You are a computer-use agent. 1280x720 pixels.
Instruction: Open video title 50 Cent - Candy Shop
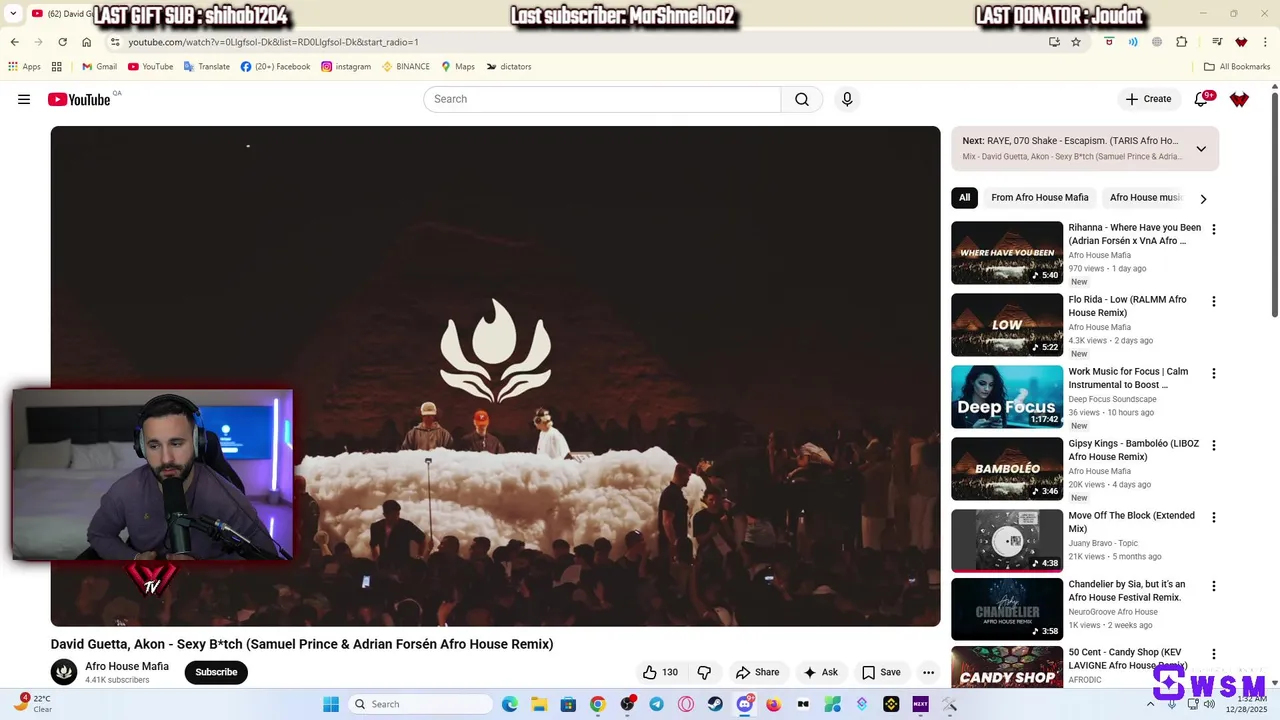click(x=1128, y=659)
